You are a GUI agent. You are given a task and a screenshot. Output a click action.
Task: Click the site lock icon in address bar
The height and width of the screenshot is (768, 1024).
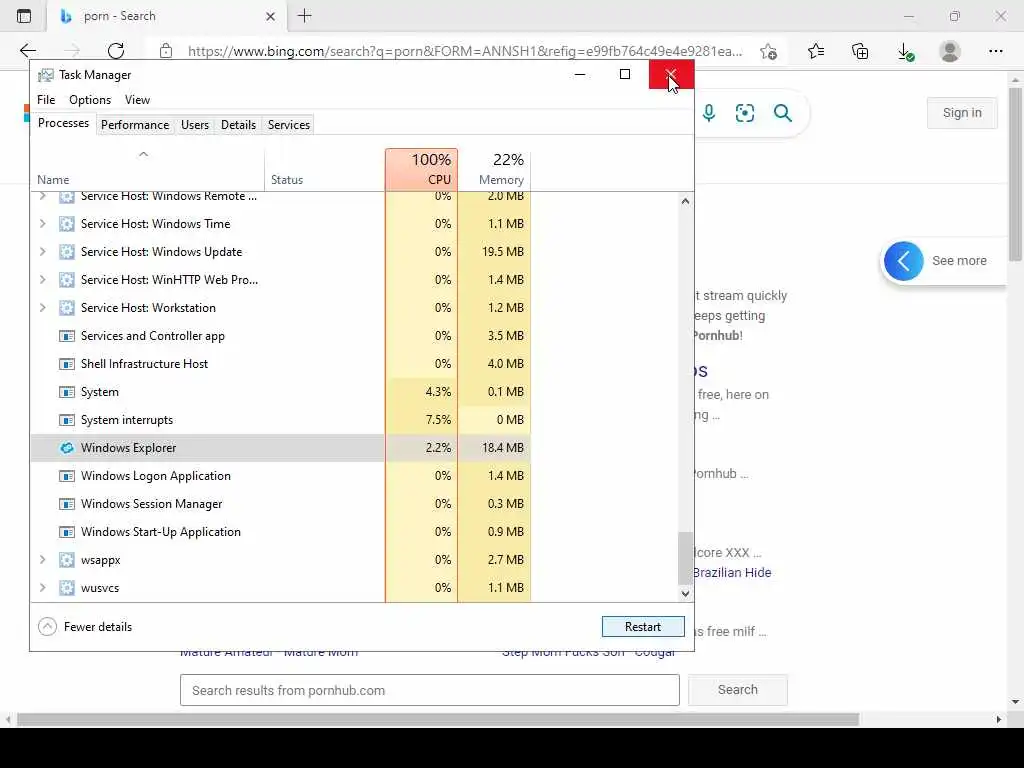pos(166,51)
